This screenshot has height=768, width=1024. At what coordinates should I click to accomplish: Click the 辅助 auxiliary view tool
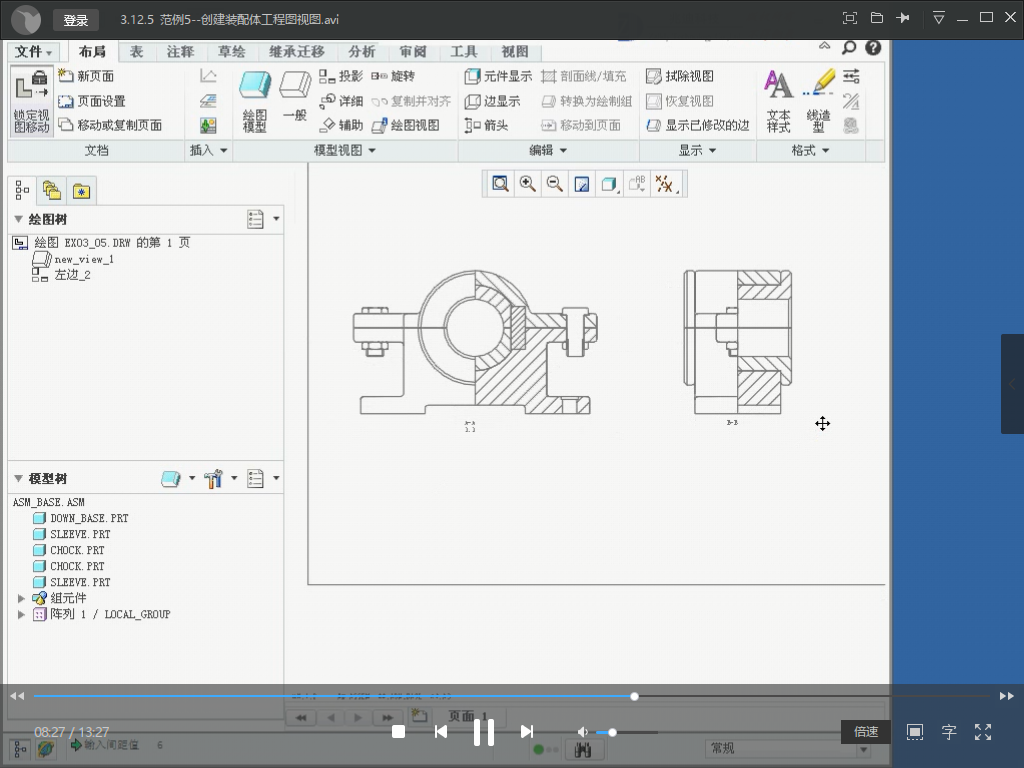tap(341, 125)
